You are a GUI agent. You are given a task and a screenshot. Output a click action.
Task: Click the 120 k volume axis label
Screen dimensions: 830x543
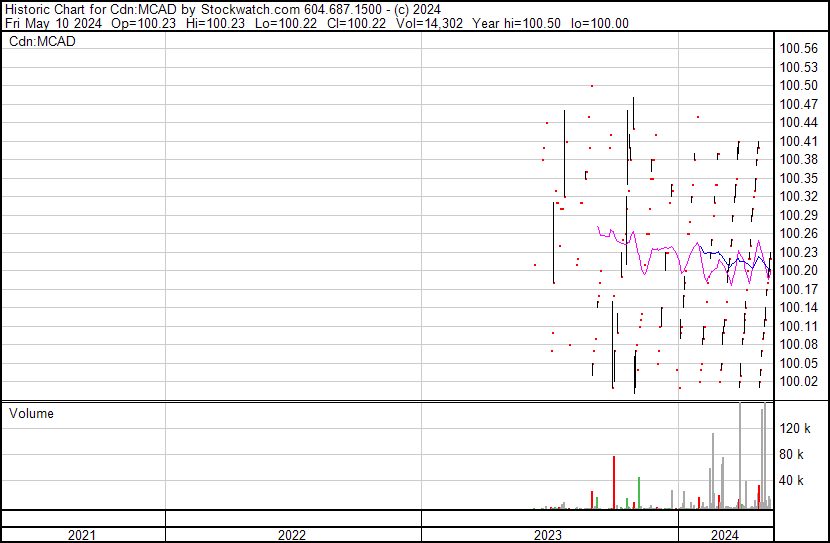[795, 428]
